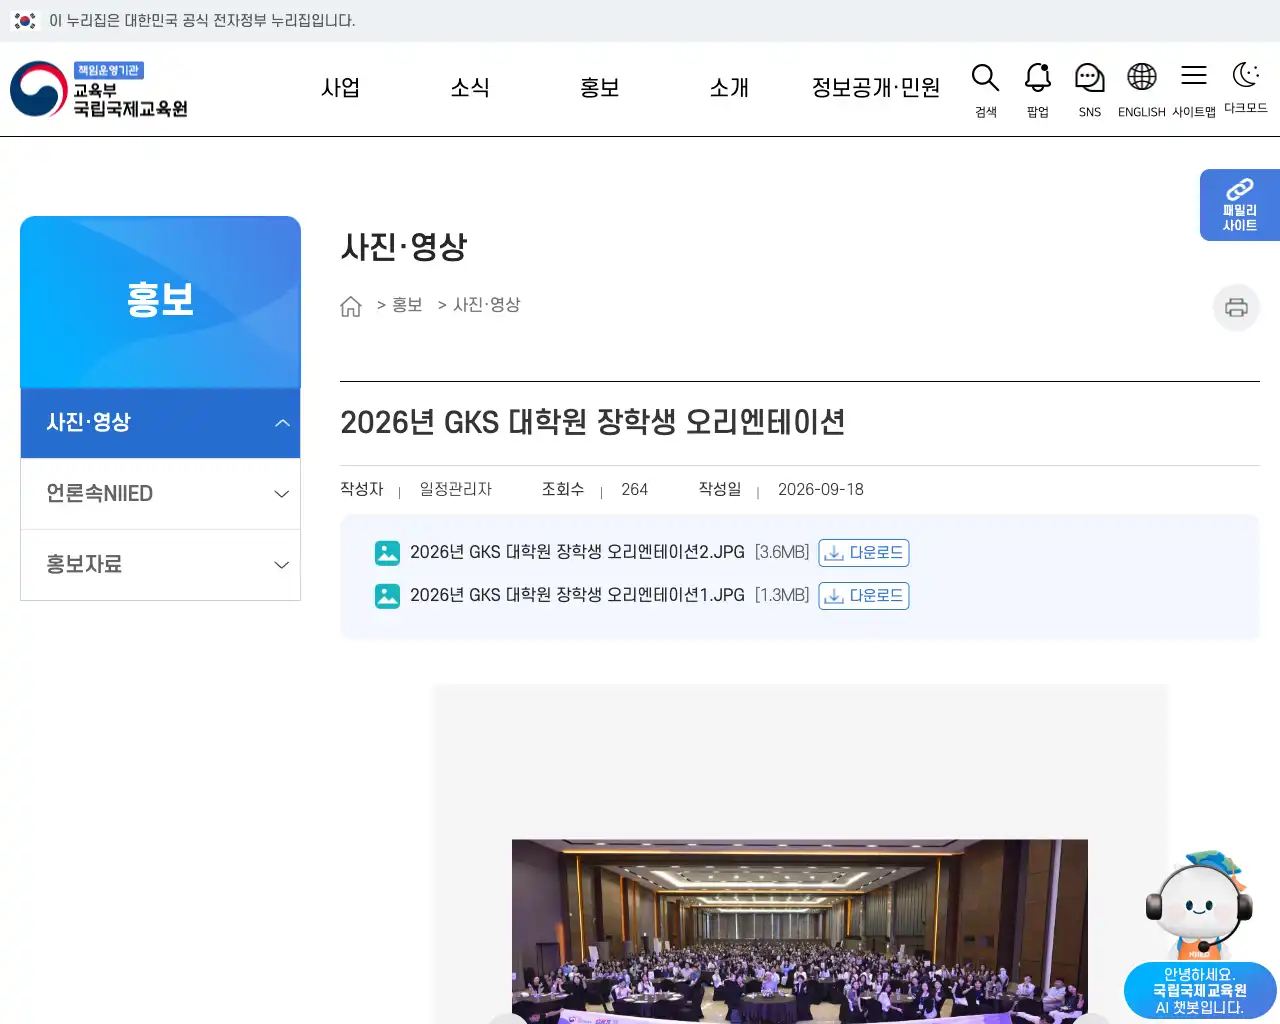The width and height of the screenshot is (1280, 1024).
Task: Click the post date 2026-09-18
Action: click(x=821, y=490)
